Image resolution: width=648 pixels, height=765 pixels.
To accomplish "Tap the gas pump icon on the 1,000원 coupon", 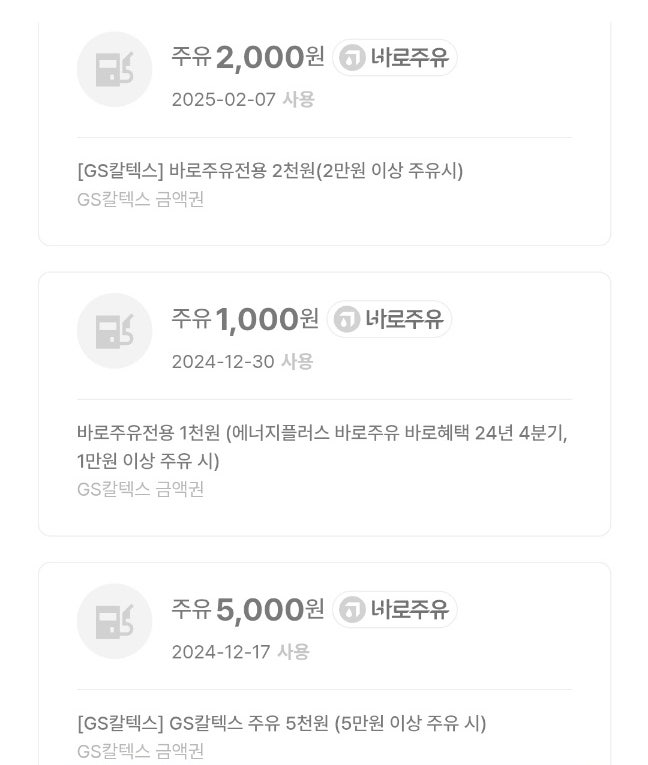I will click(114, 331).
